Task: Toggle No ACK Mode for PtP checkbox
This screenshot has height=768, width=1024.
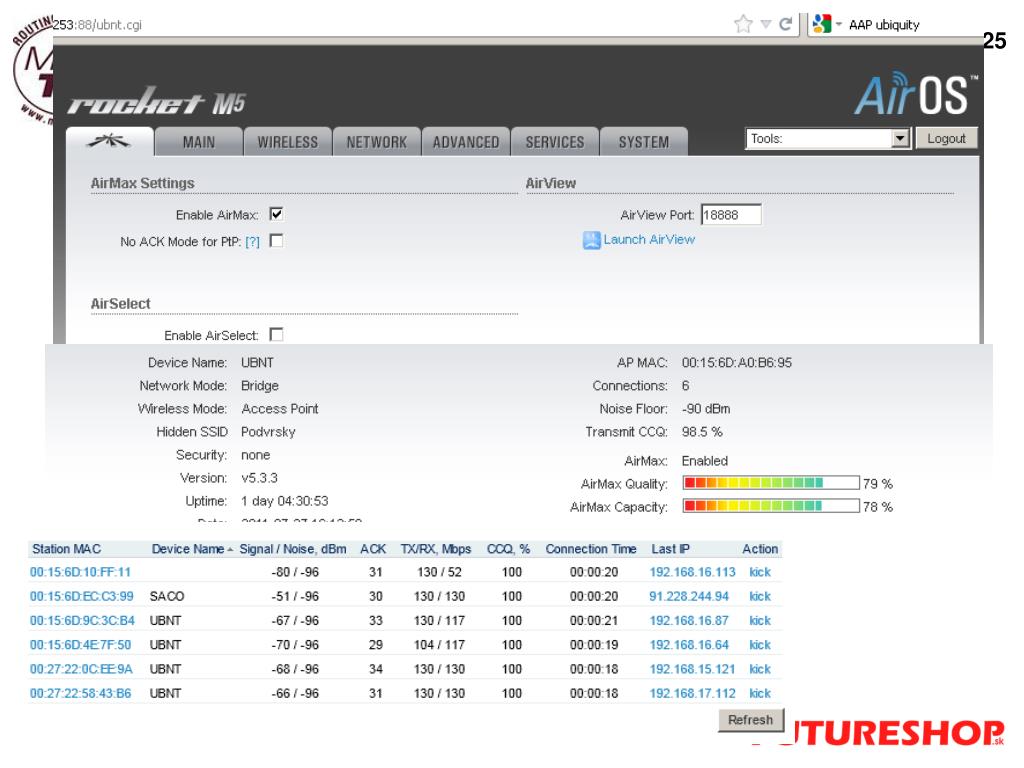Action: click(276, 241)
